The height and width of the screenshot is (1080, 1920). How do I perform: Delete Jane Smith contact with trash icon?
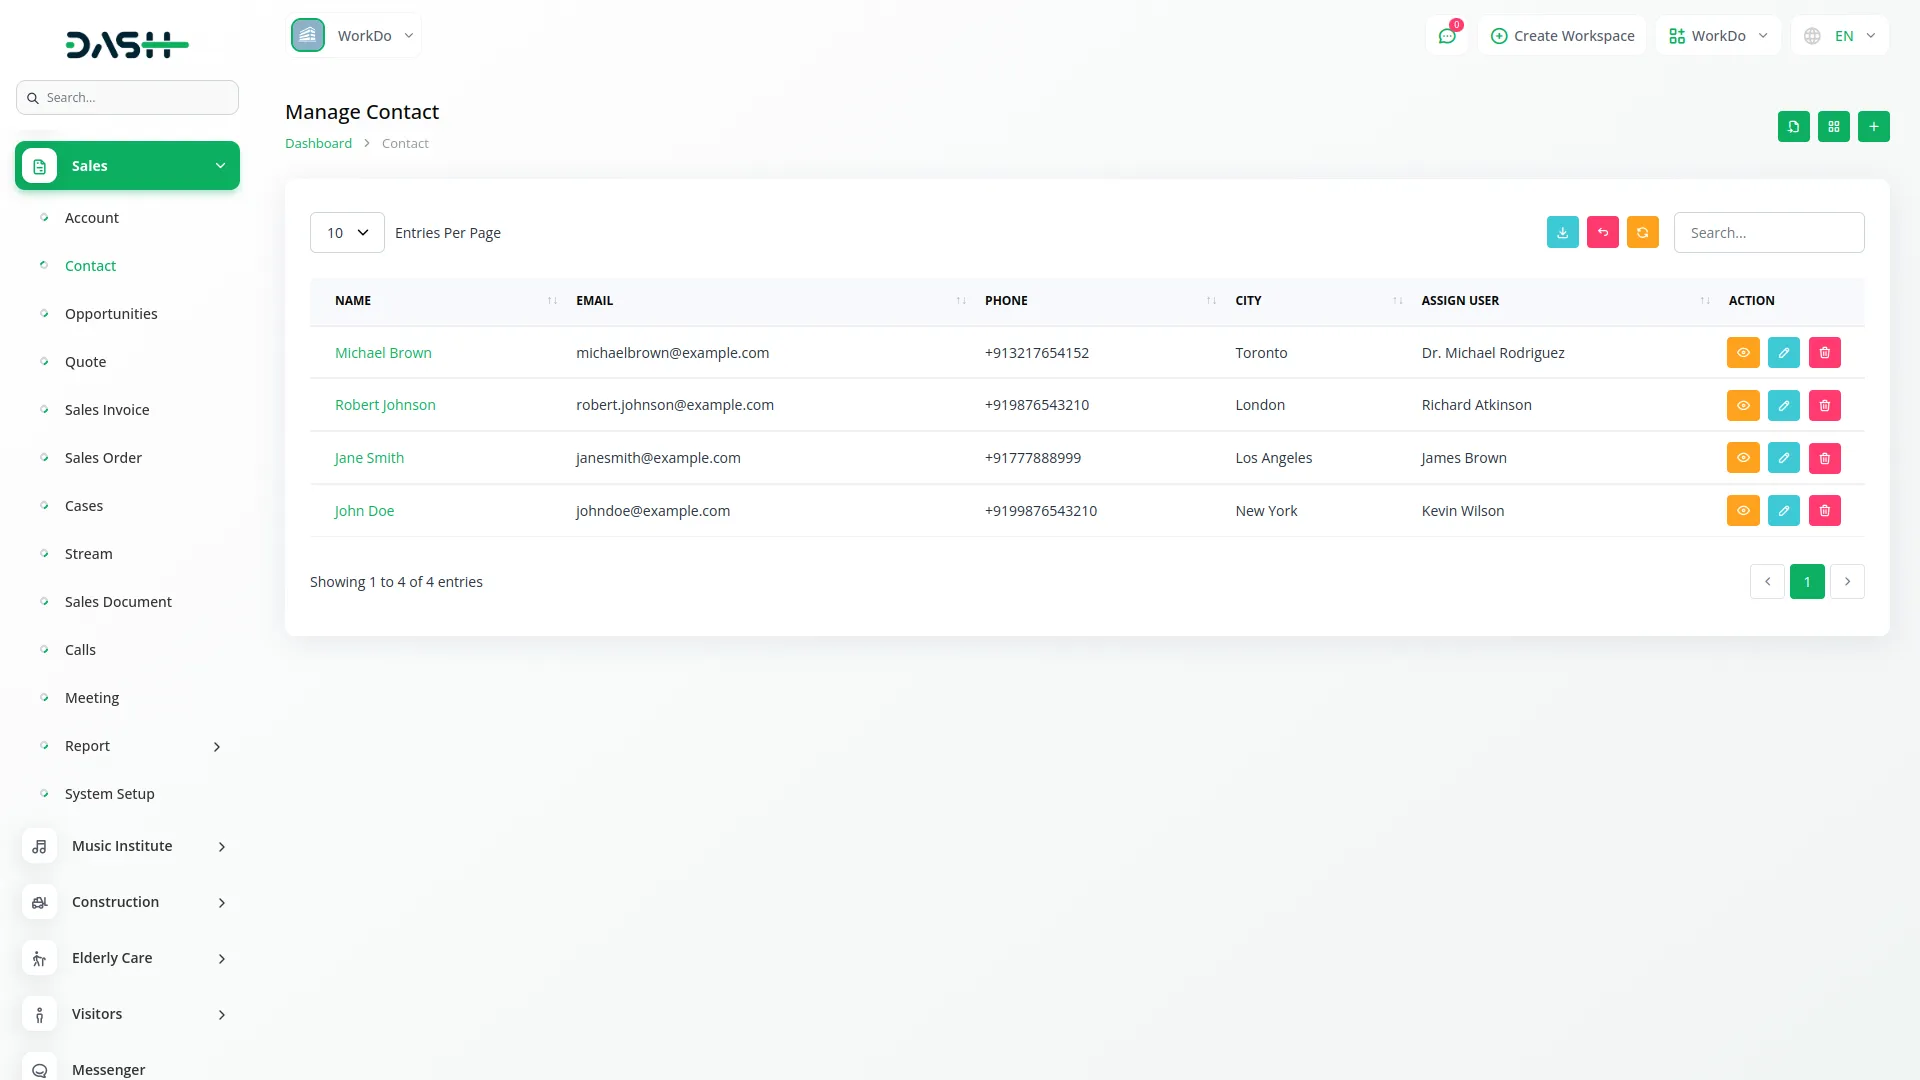1824,458
